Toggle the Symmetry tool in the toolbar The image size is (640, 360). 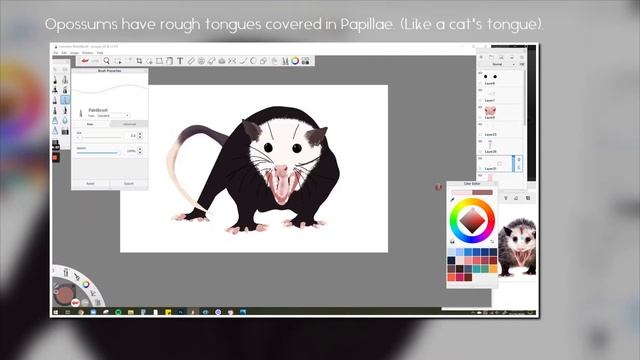232,61
